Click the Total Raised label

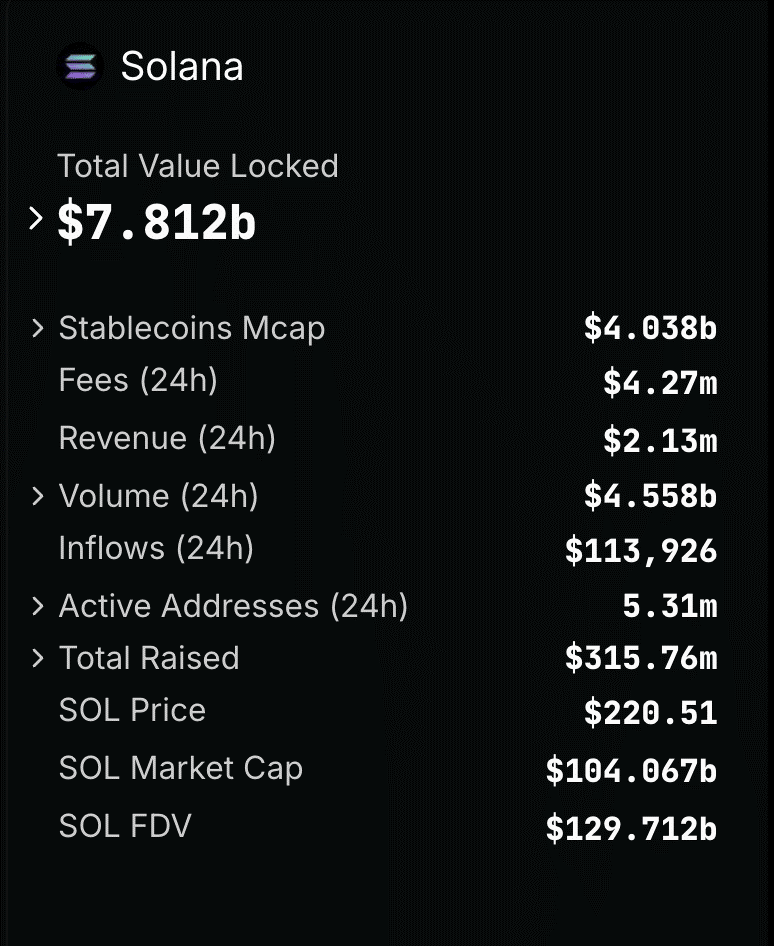149,658
